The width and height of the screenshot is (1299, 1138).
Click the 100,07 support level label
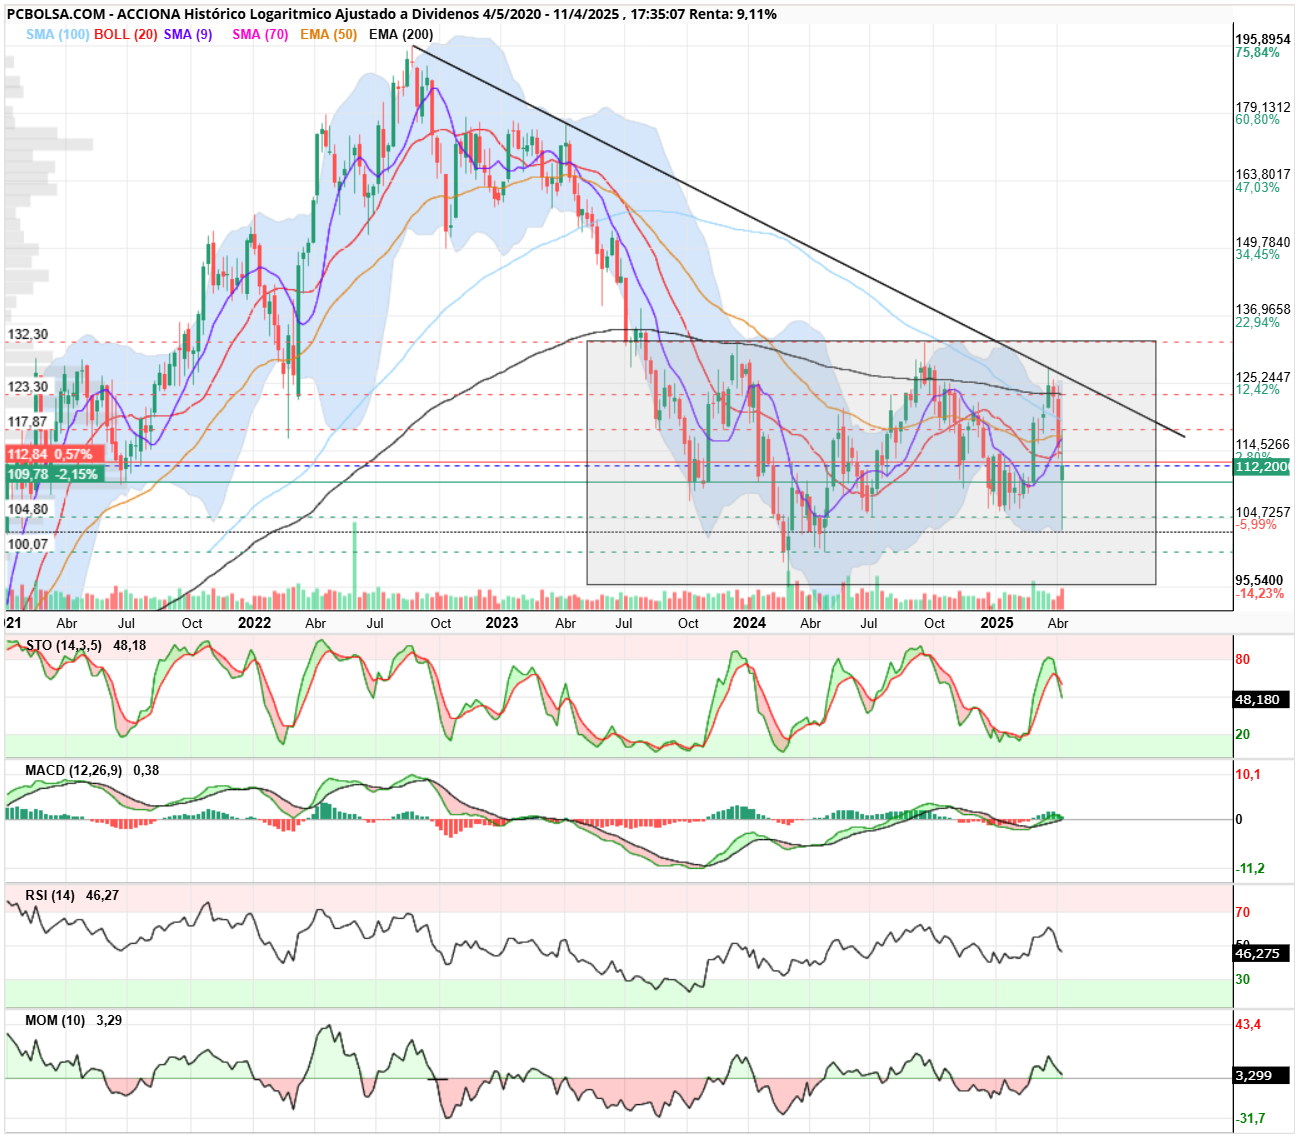click(28, 544)
